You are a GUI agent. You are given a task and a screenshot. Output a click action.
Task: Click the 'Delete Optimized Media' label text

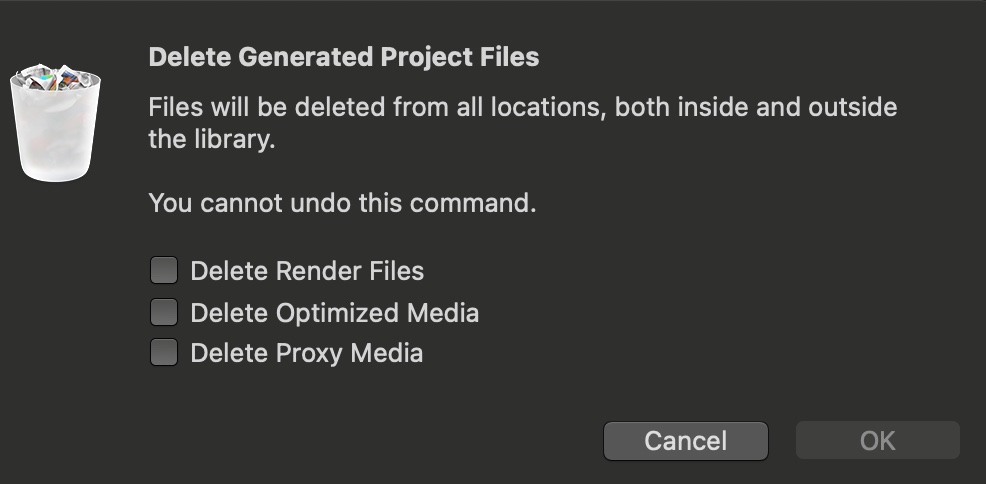click(334, 313)
